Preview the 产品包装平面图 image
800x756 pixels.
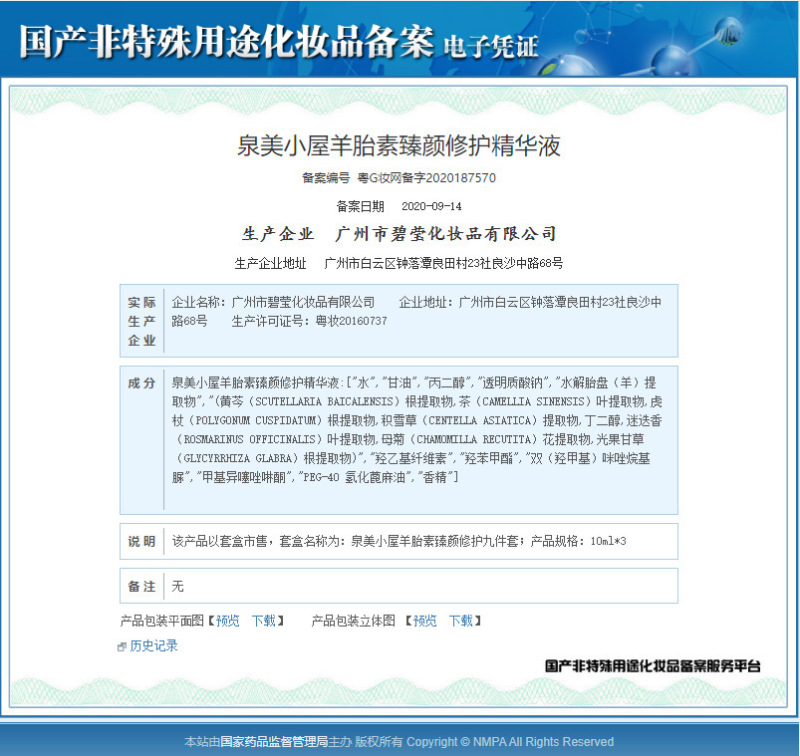[228, 621]
